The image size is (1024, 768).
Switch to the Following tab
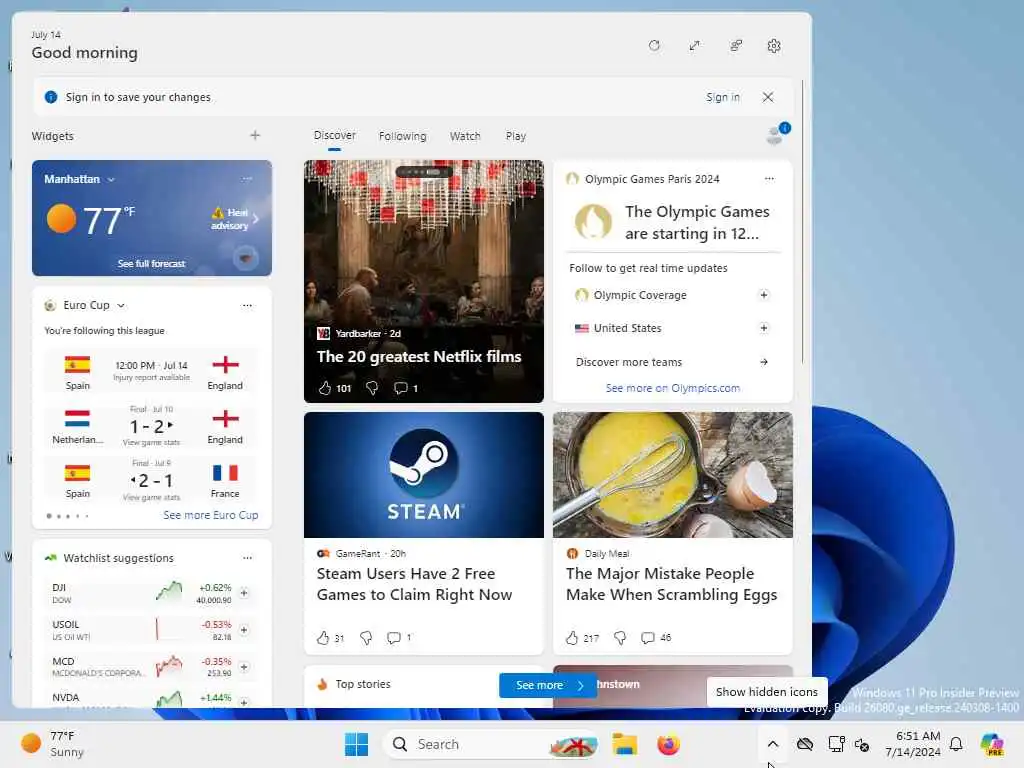point(402,136)
